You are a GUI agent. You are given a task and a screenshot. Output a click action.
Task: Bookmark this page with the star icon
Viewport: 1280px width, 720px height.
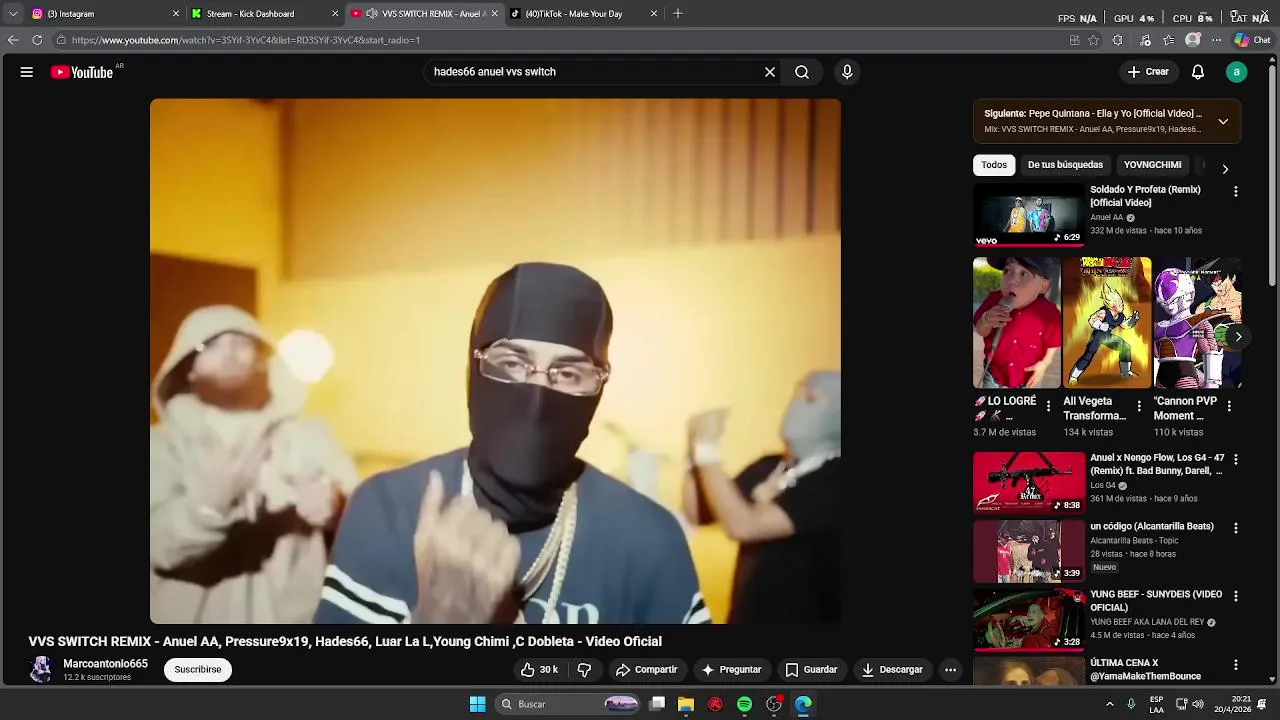pos(1093,40)
